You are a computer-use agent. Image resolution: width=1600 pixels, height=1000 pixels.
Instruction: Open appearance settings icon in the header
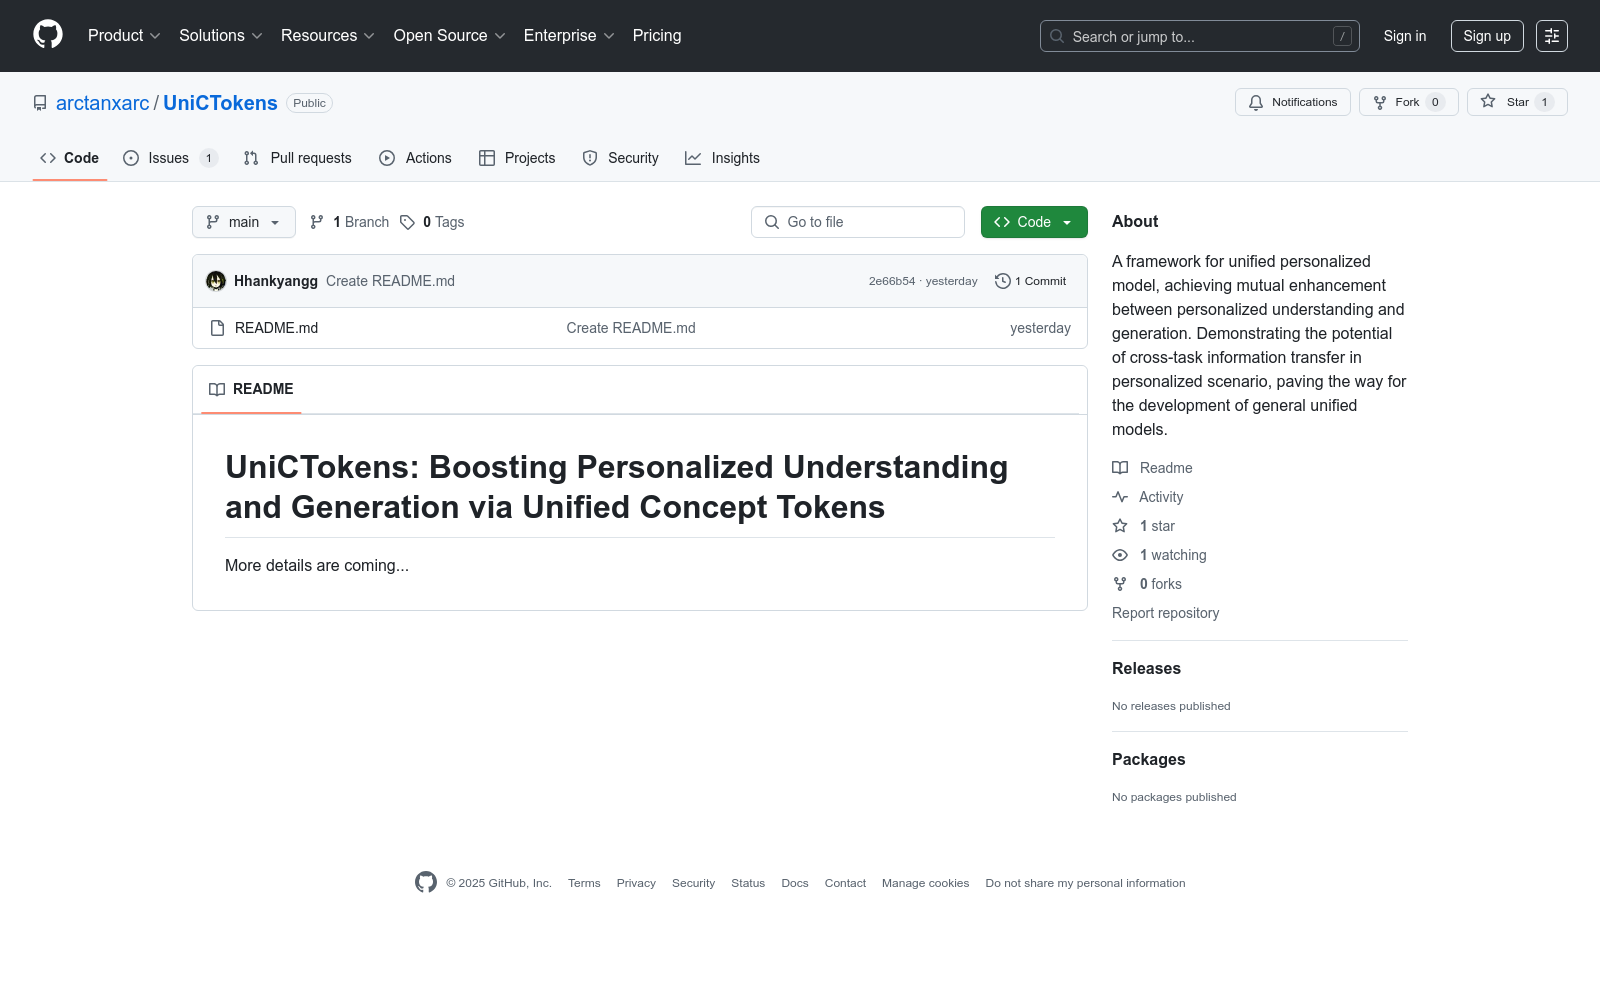[1552, 36]
